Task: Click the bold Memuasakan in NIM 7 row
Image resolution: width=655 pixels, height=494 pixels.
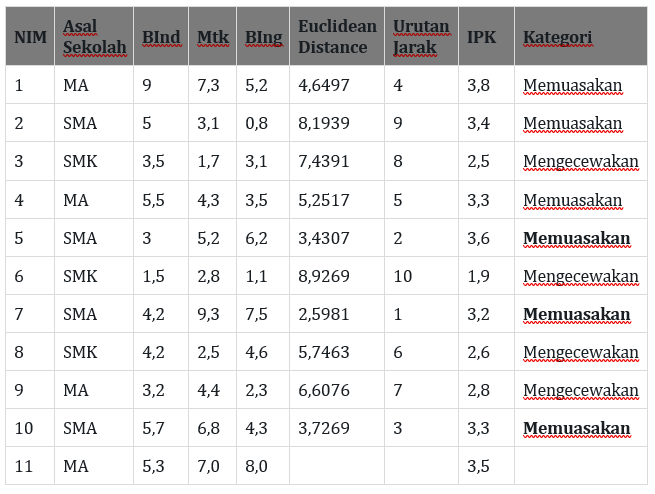Action: (x=577, y=315)
